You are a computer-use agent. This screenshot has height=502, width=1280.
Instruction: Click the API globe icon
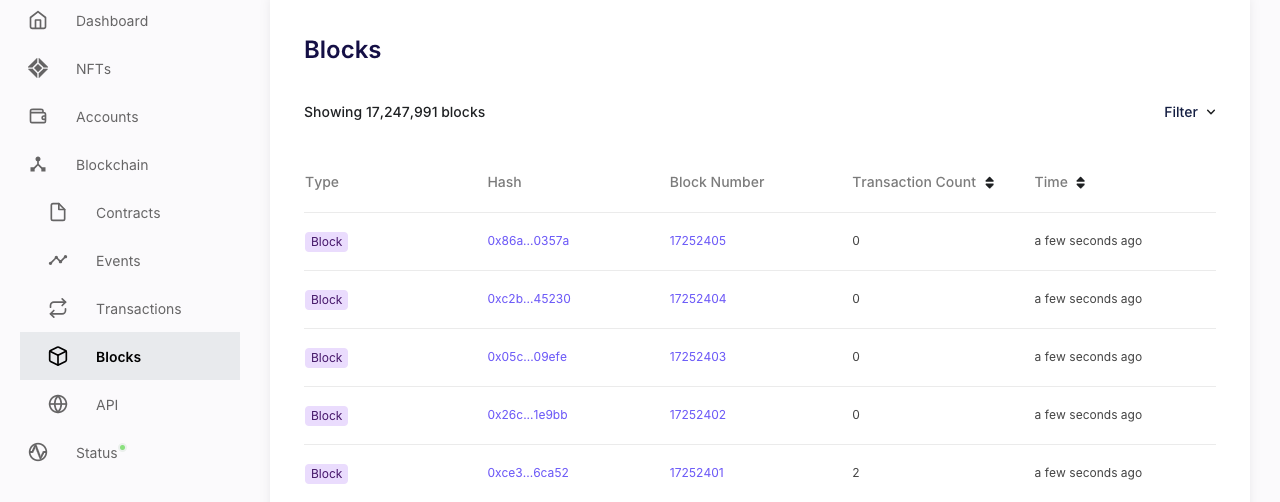[58, 404]
